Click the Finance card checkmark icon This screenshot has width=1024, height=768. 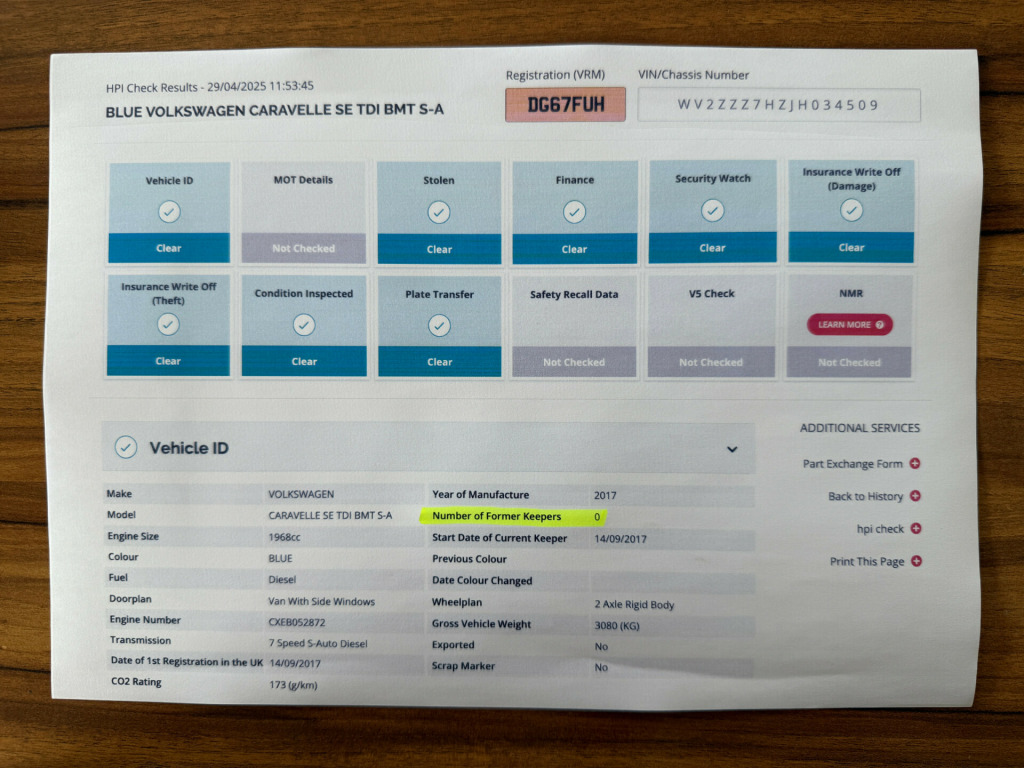[x=575, y=212]
